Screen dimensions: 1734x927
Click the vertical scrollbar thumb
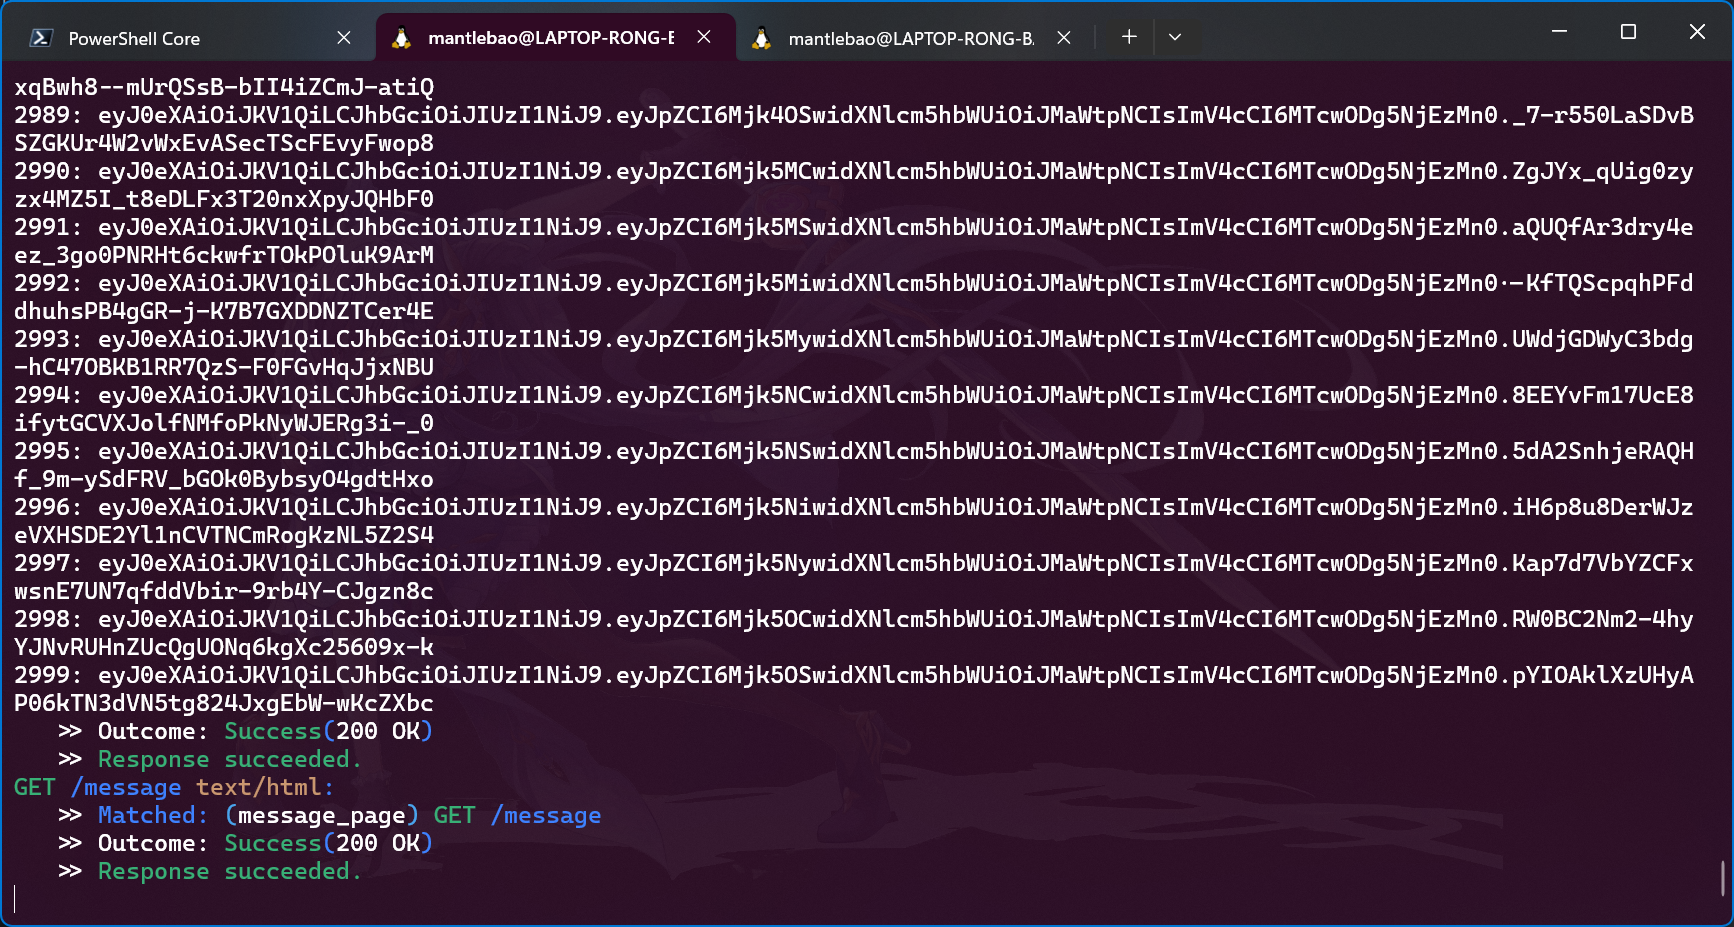coord(1722,878)
